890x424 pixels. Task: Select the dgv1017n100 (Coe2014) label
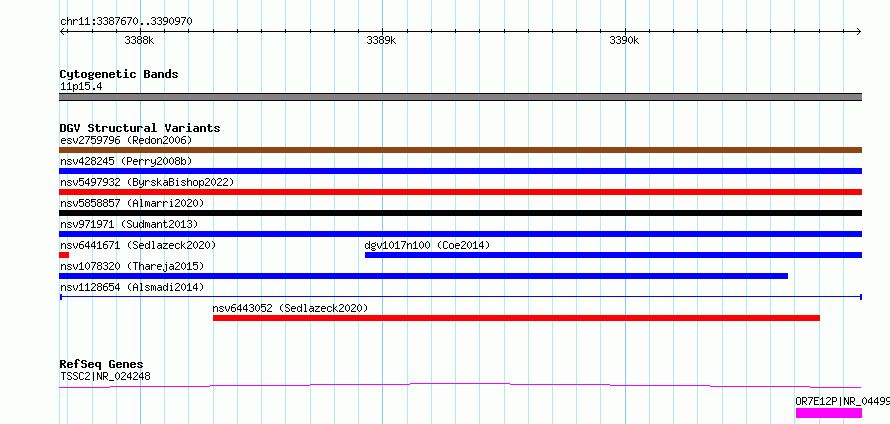pos(427,245)
